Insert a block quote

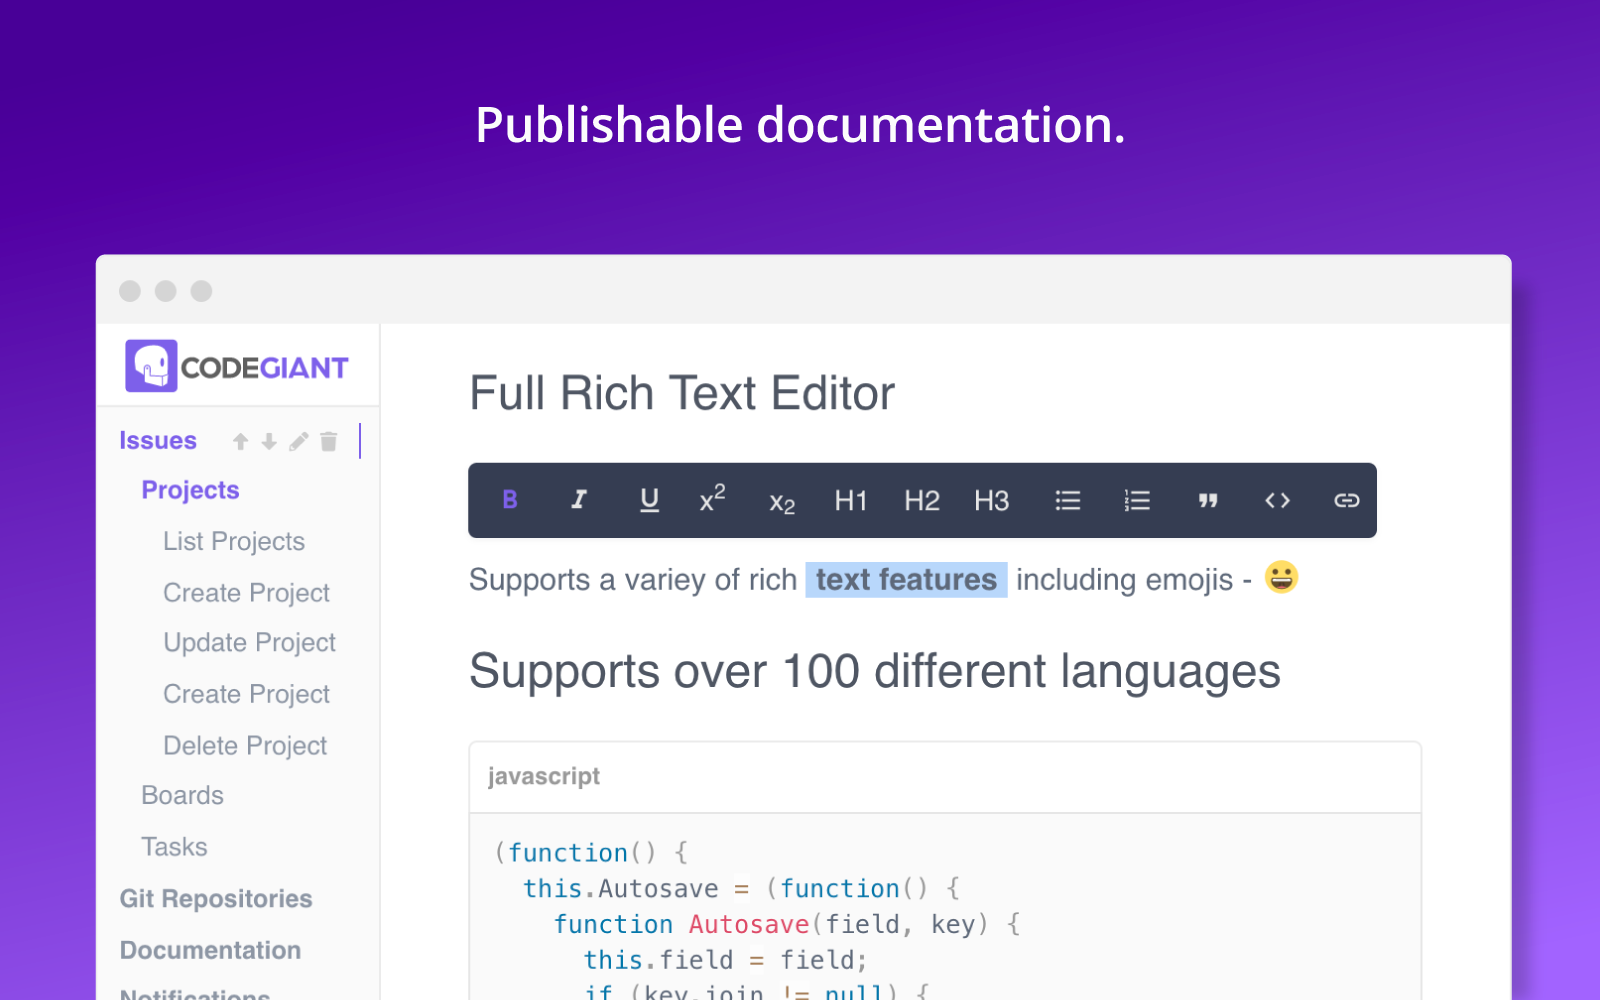pyautogui.click(x=1208, y=500)
